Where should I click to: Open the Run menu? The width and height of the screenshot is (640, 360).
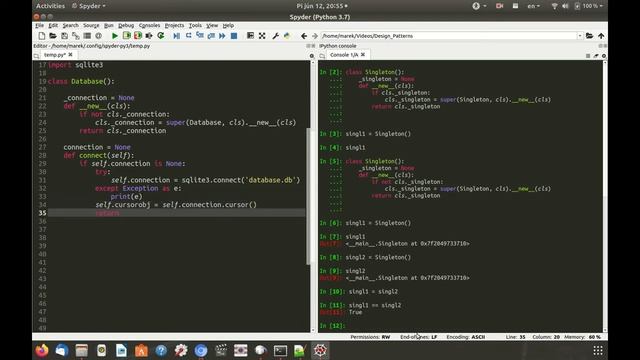click(x=109, y=25)
